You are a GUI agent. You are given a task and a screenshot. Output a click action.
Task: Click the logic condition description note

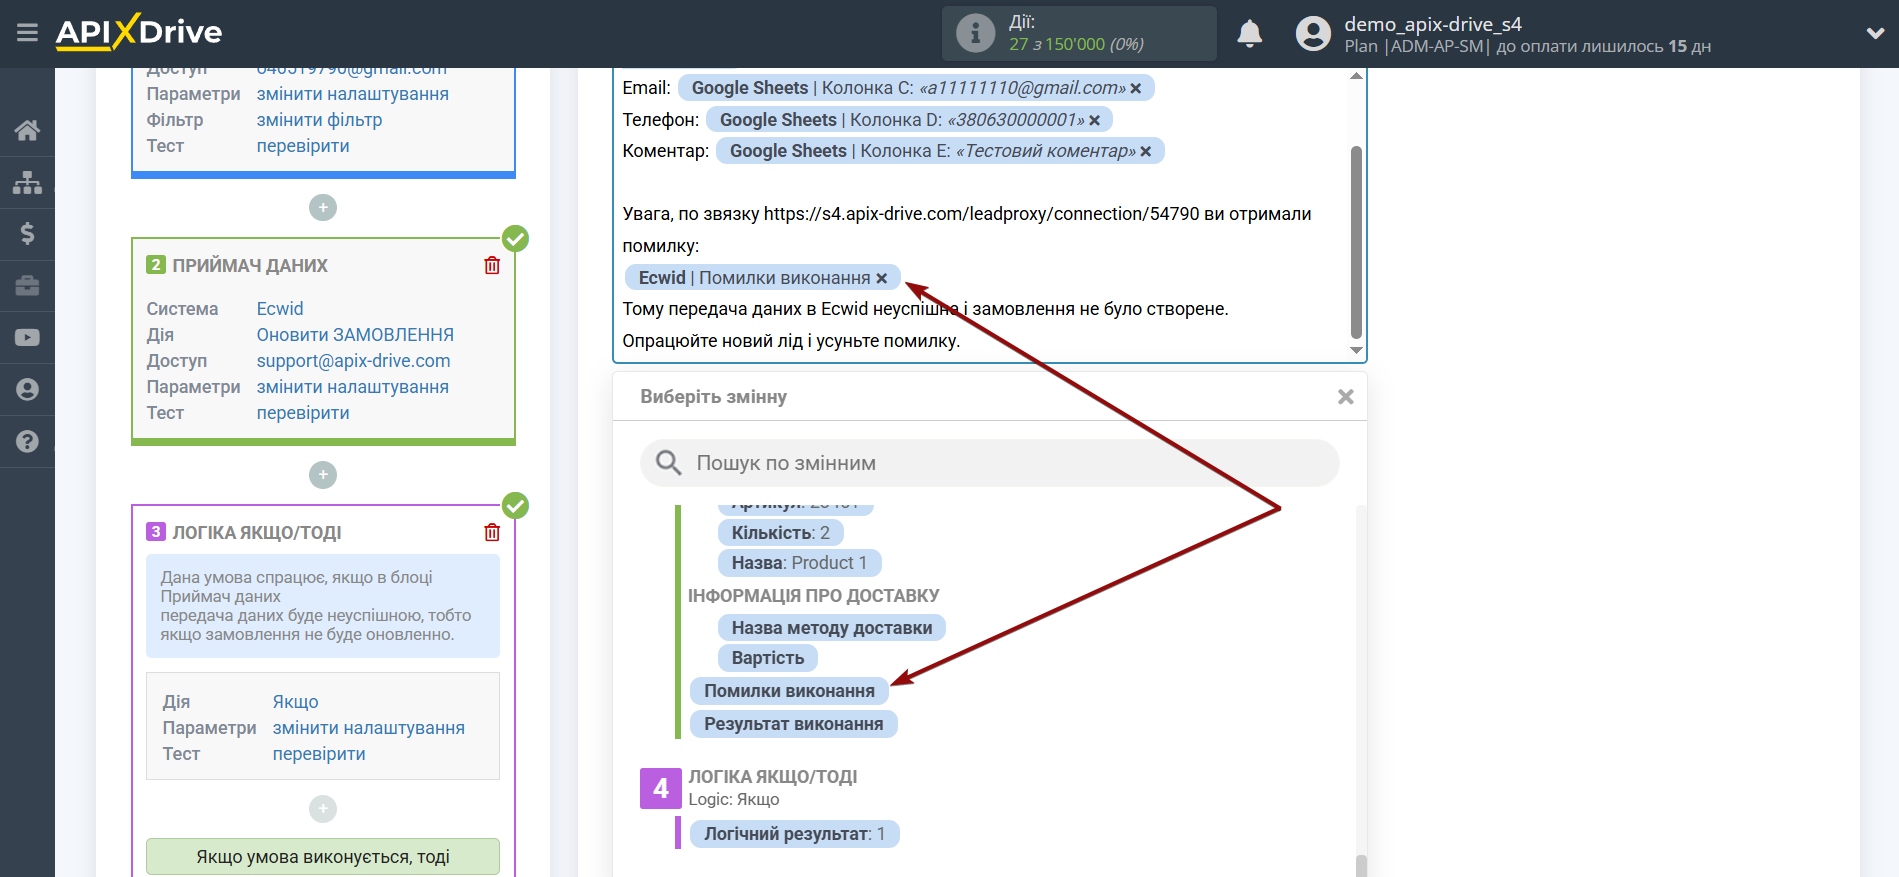coord(322,606)
